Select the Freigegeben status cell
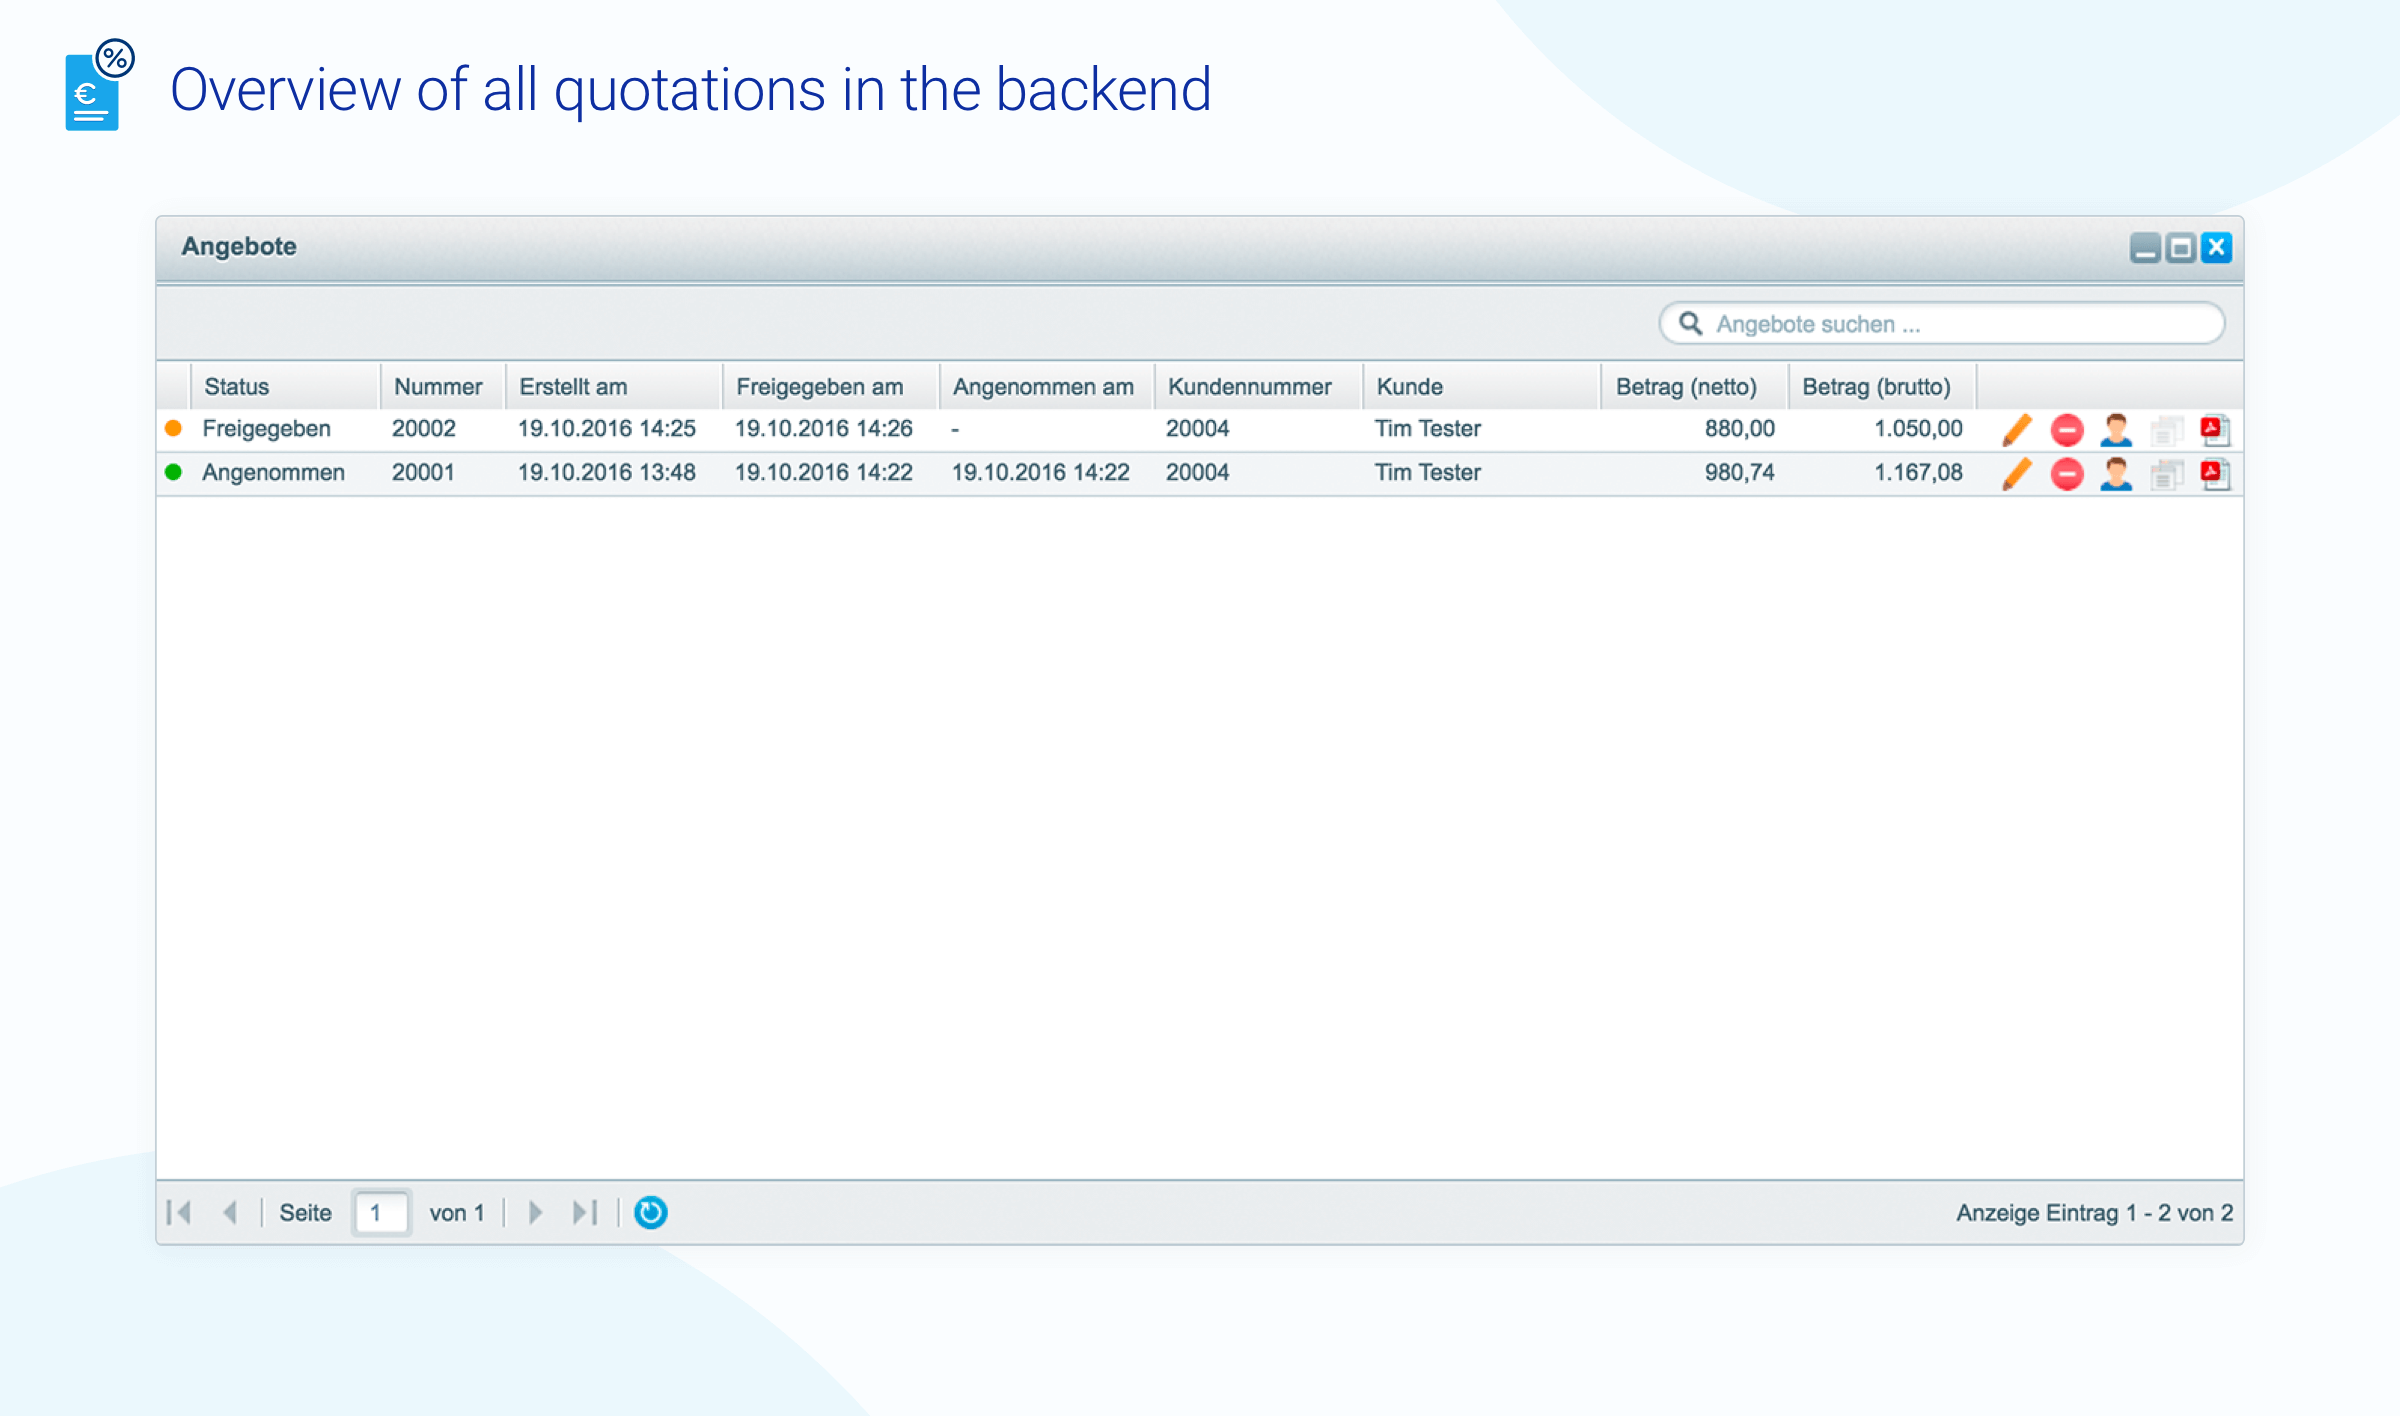Image resolution: width=2400 pixels, height=1416 pixels. tap(266, 428)
